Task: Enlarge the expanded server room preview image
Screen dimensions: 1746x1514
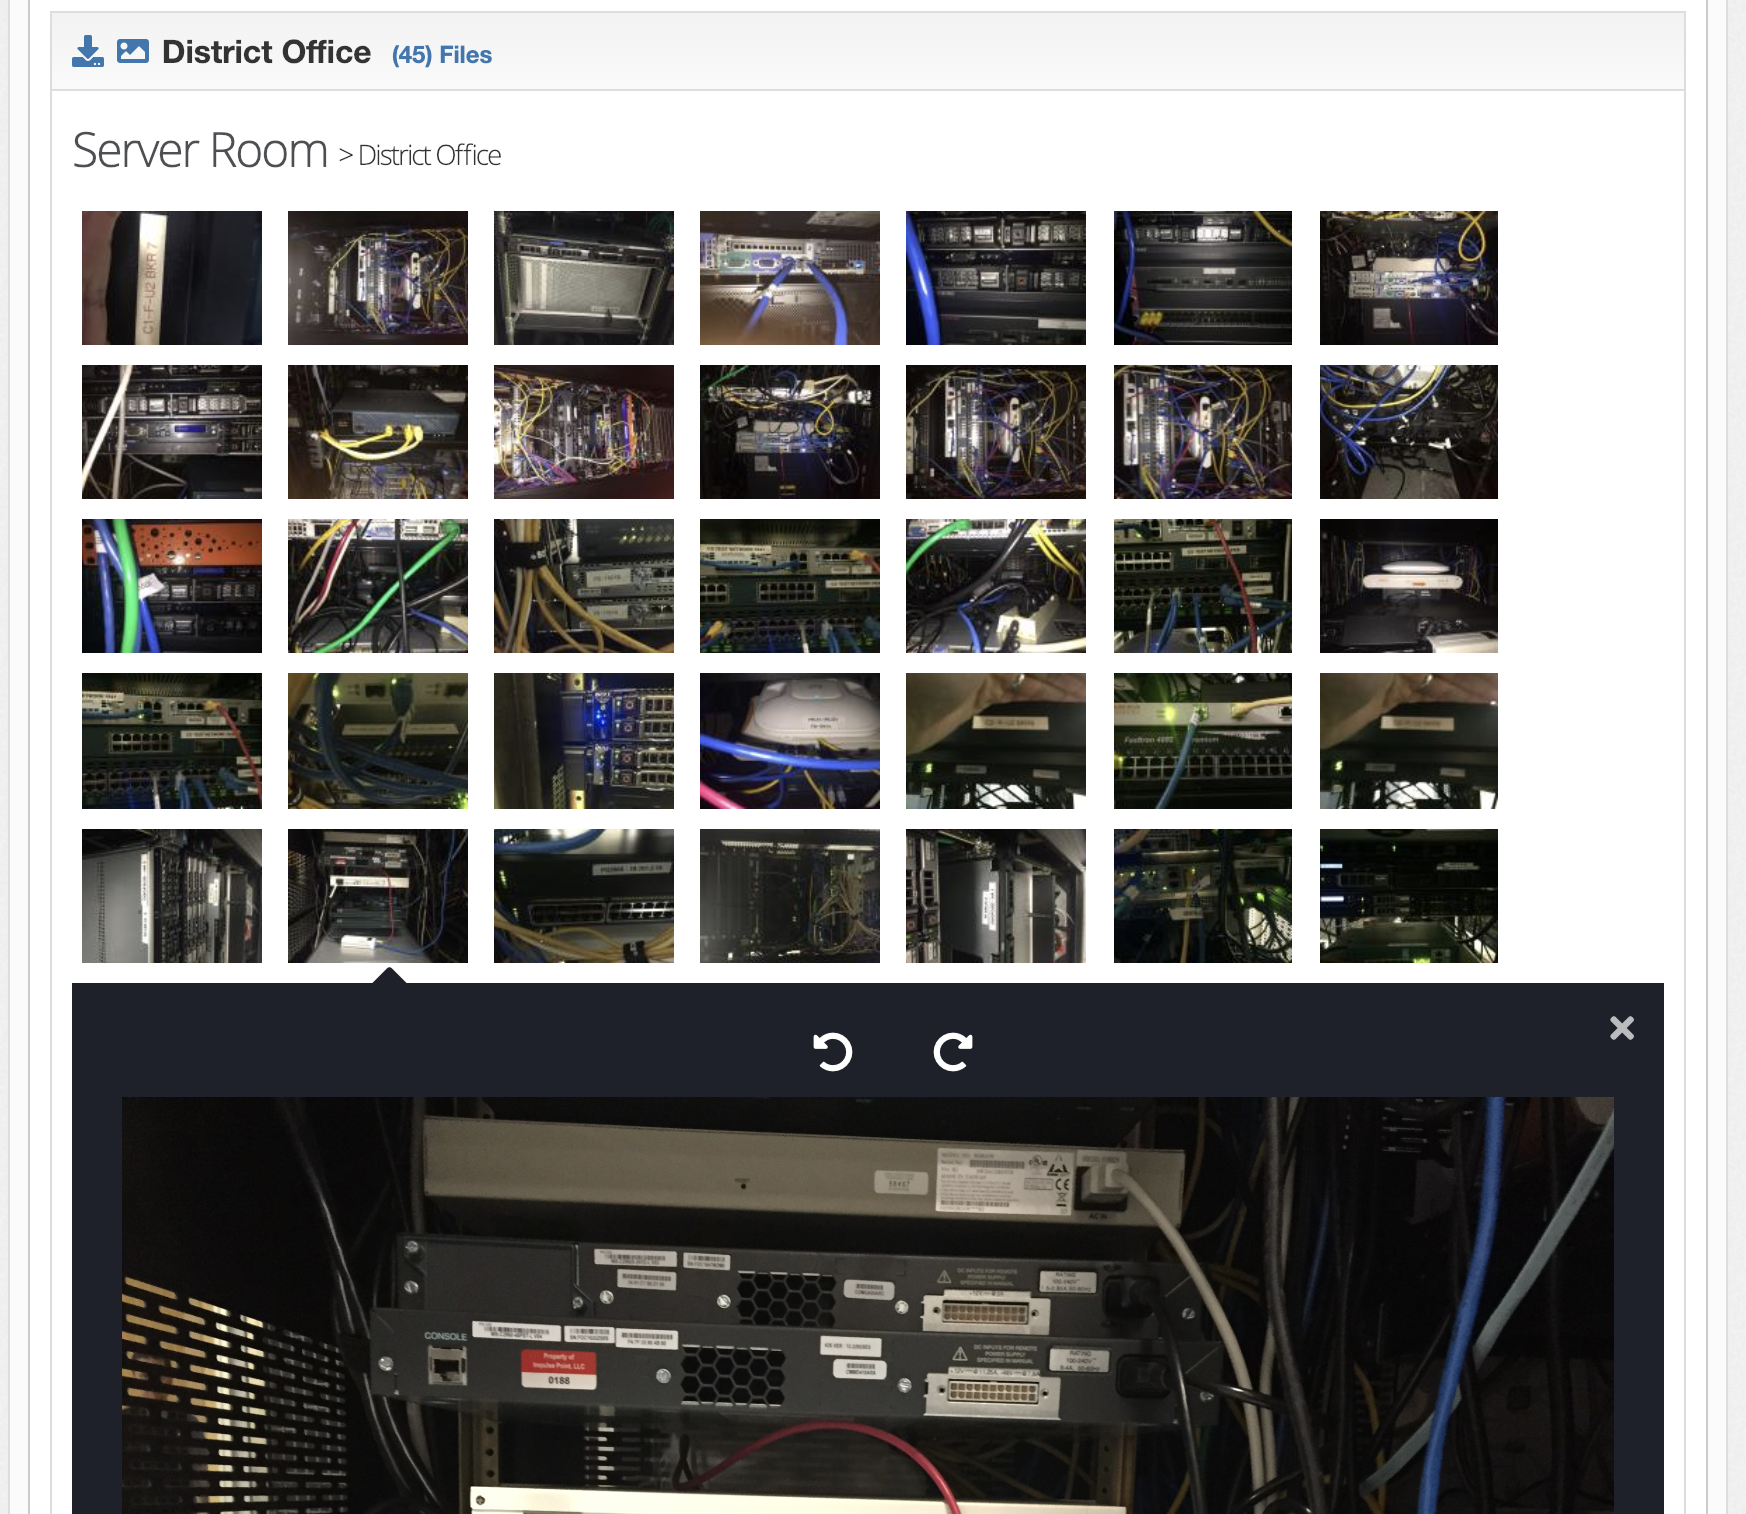Action: pyautogui.click(x=866, y=1300)
